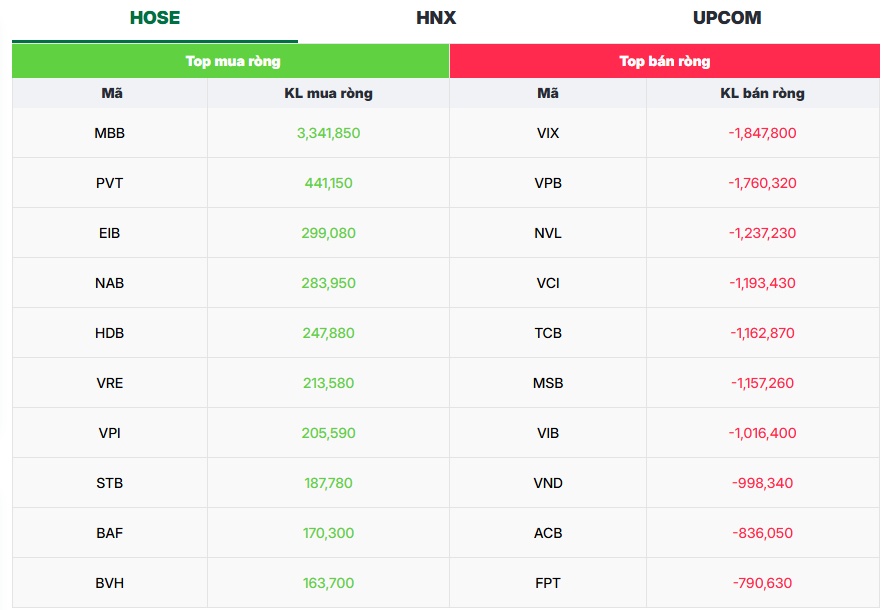Click the Top mua ròng header
The width and height of the screenshot is (884, 610).
(x=233, y=61)
